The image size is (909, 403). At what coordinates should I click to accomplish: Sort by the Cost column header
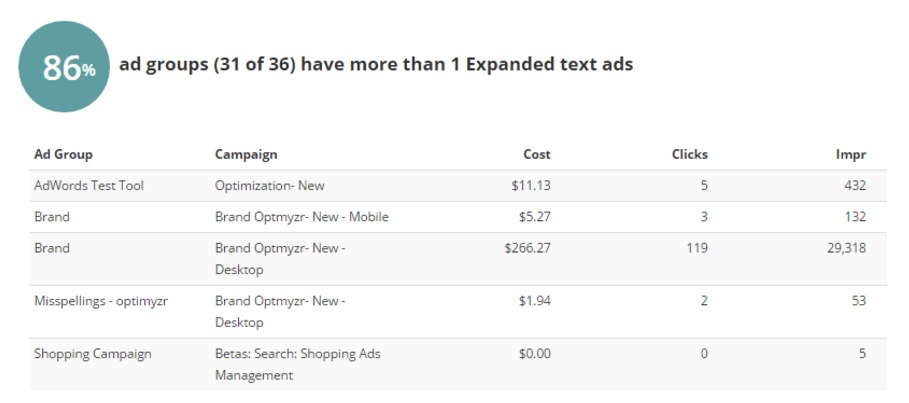(537, 154)
